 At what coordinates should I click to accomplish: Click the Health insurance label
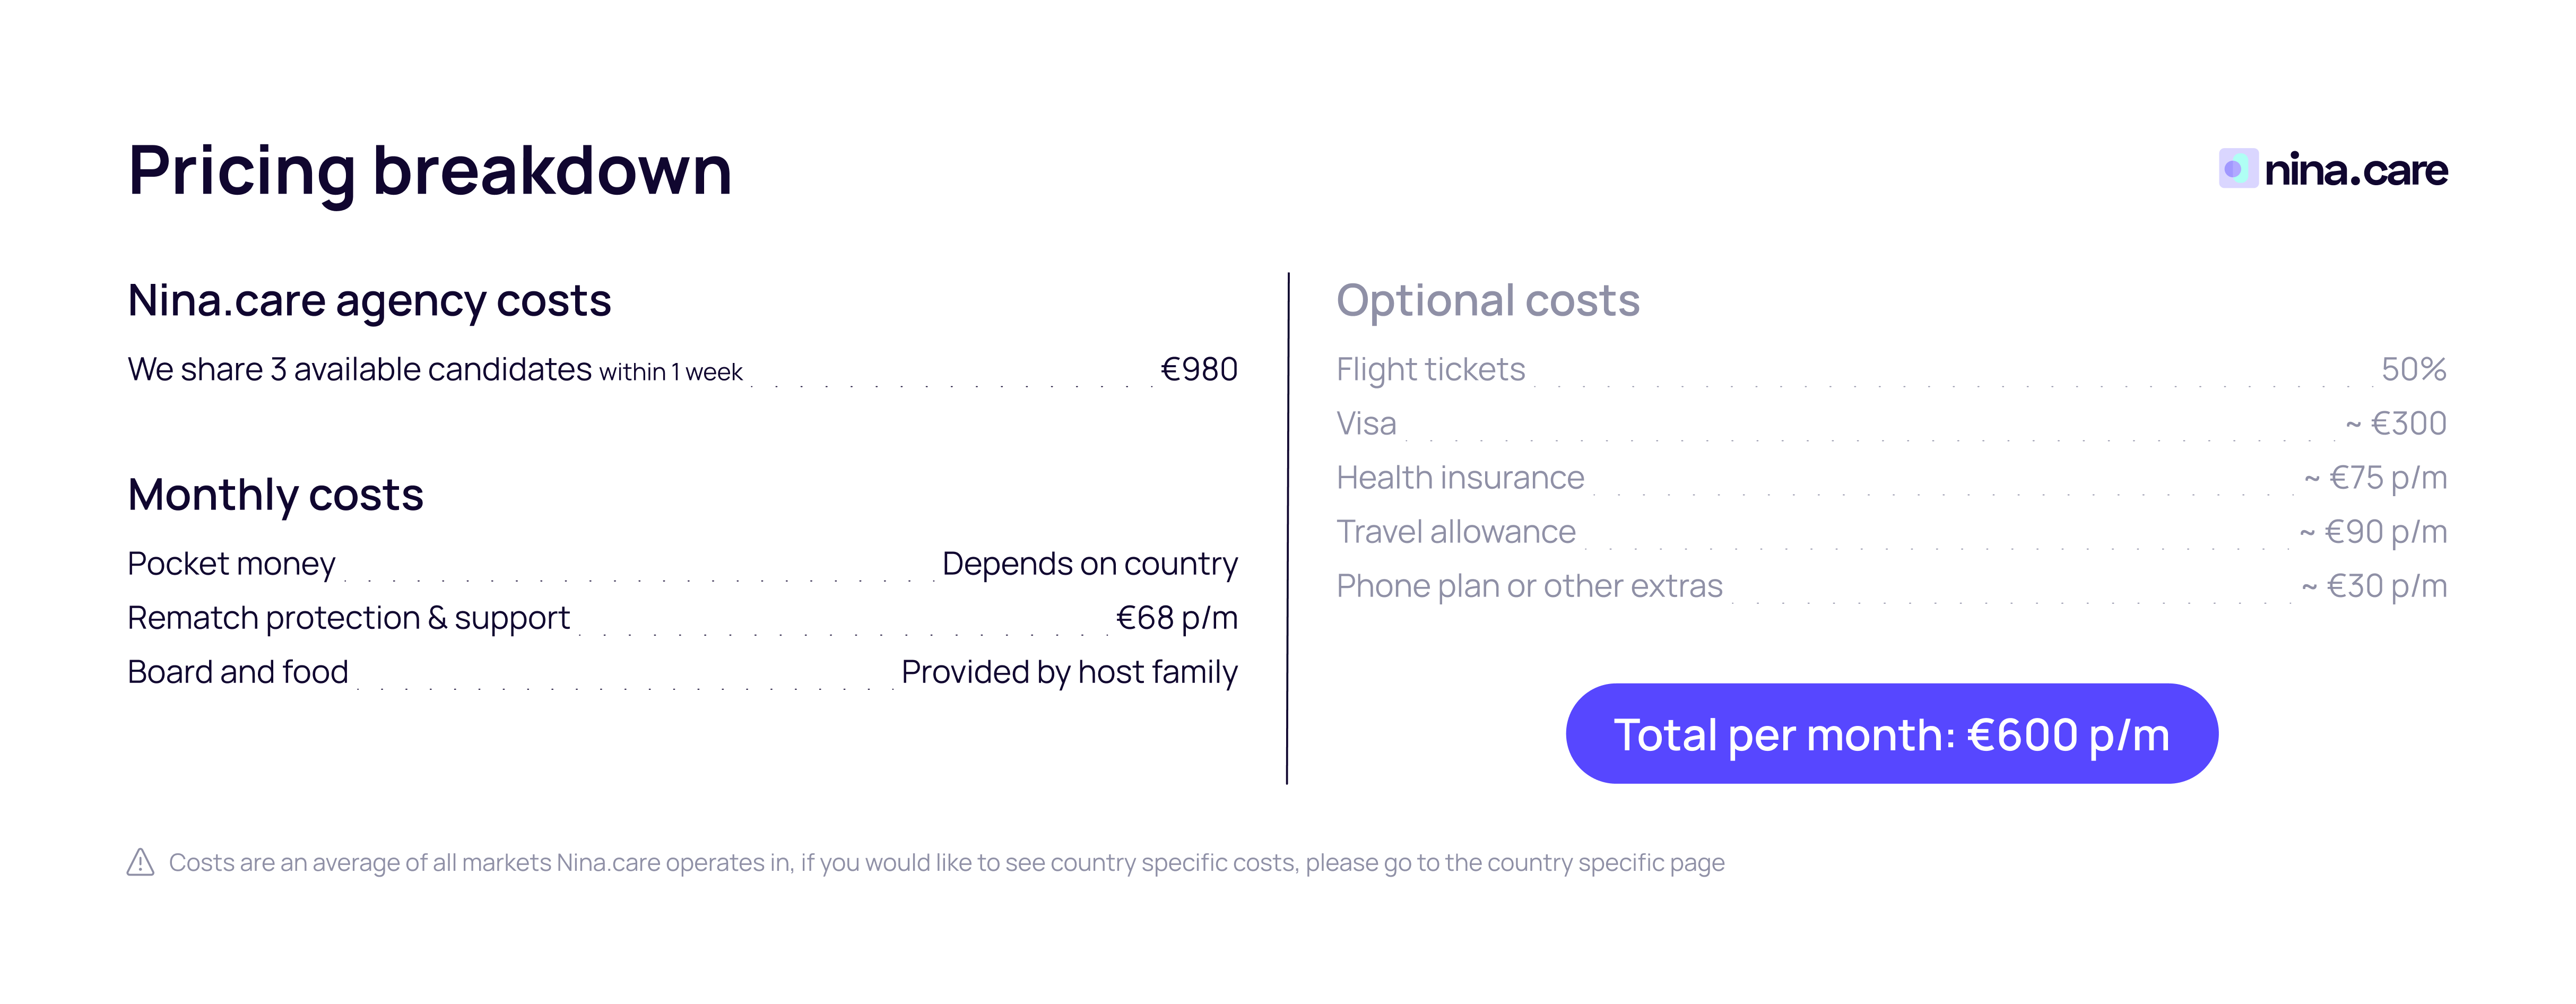[x=1460, y=478]
